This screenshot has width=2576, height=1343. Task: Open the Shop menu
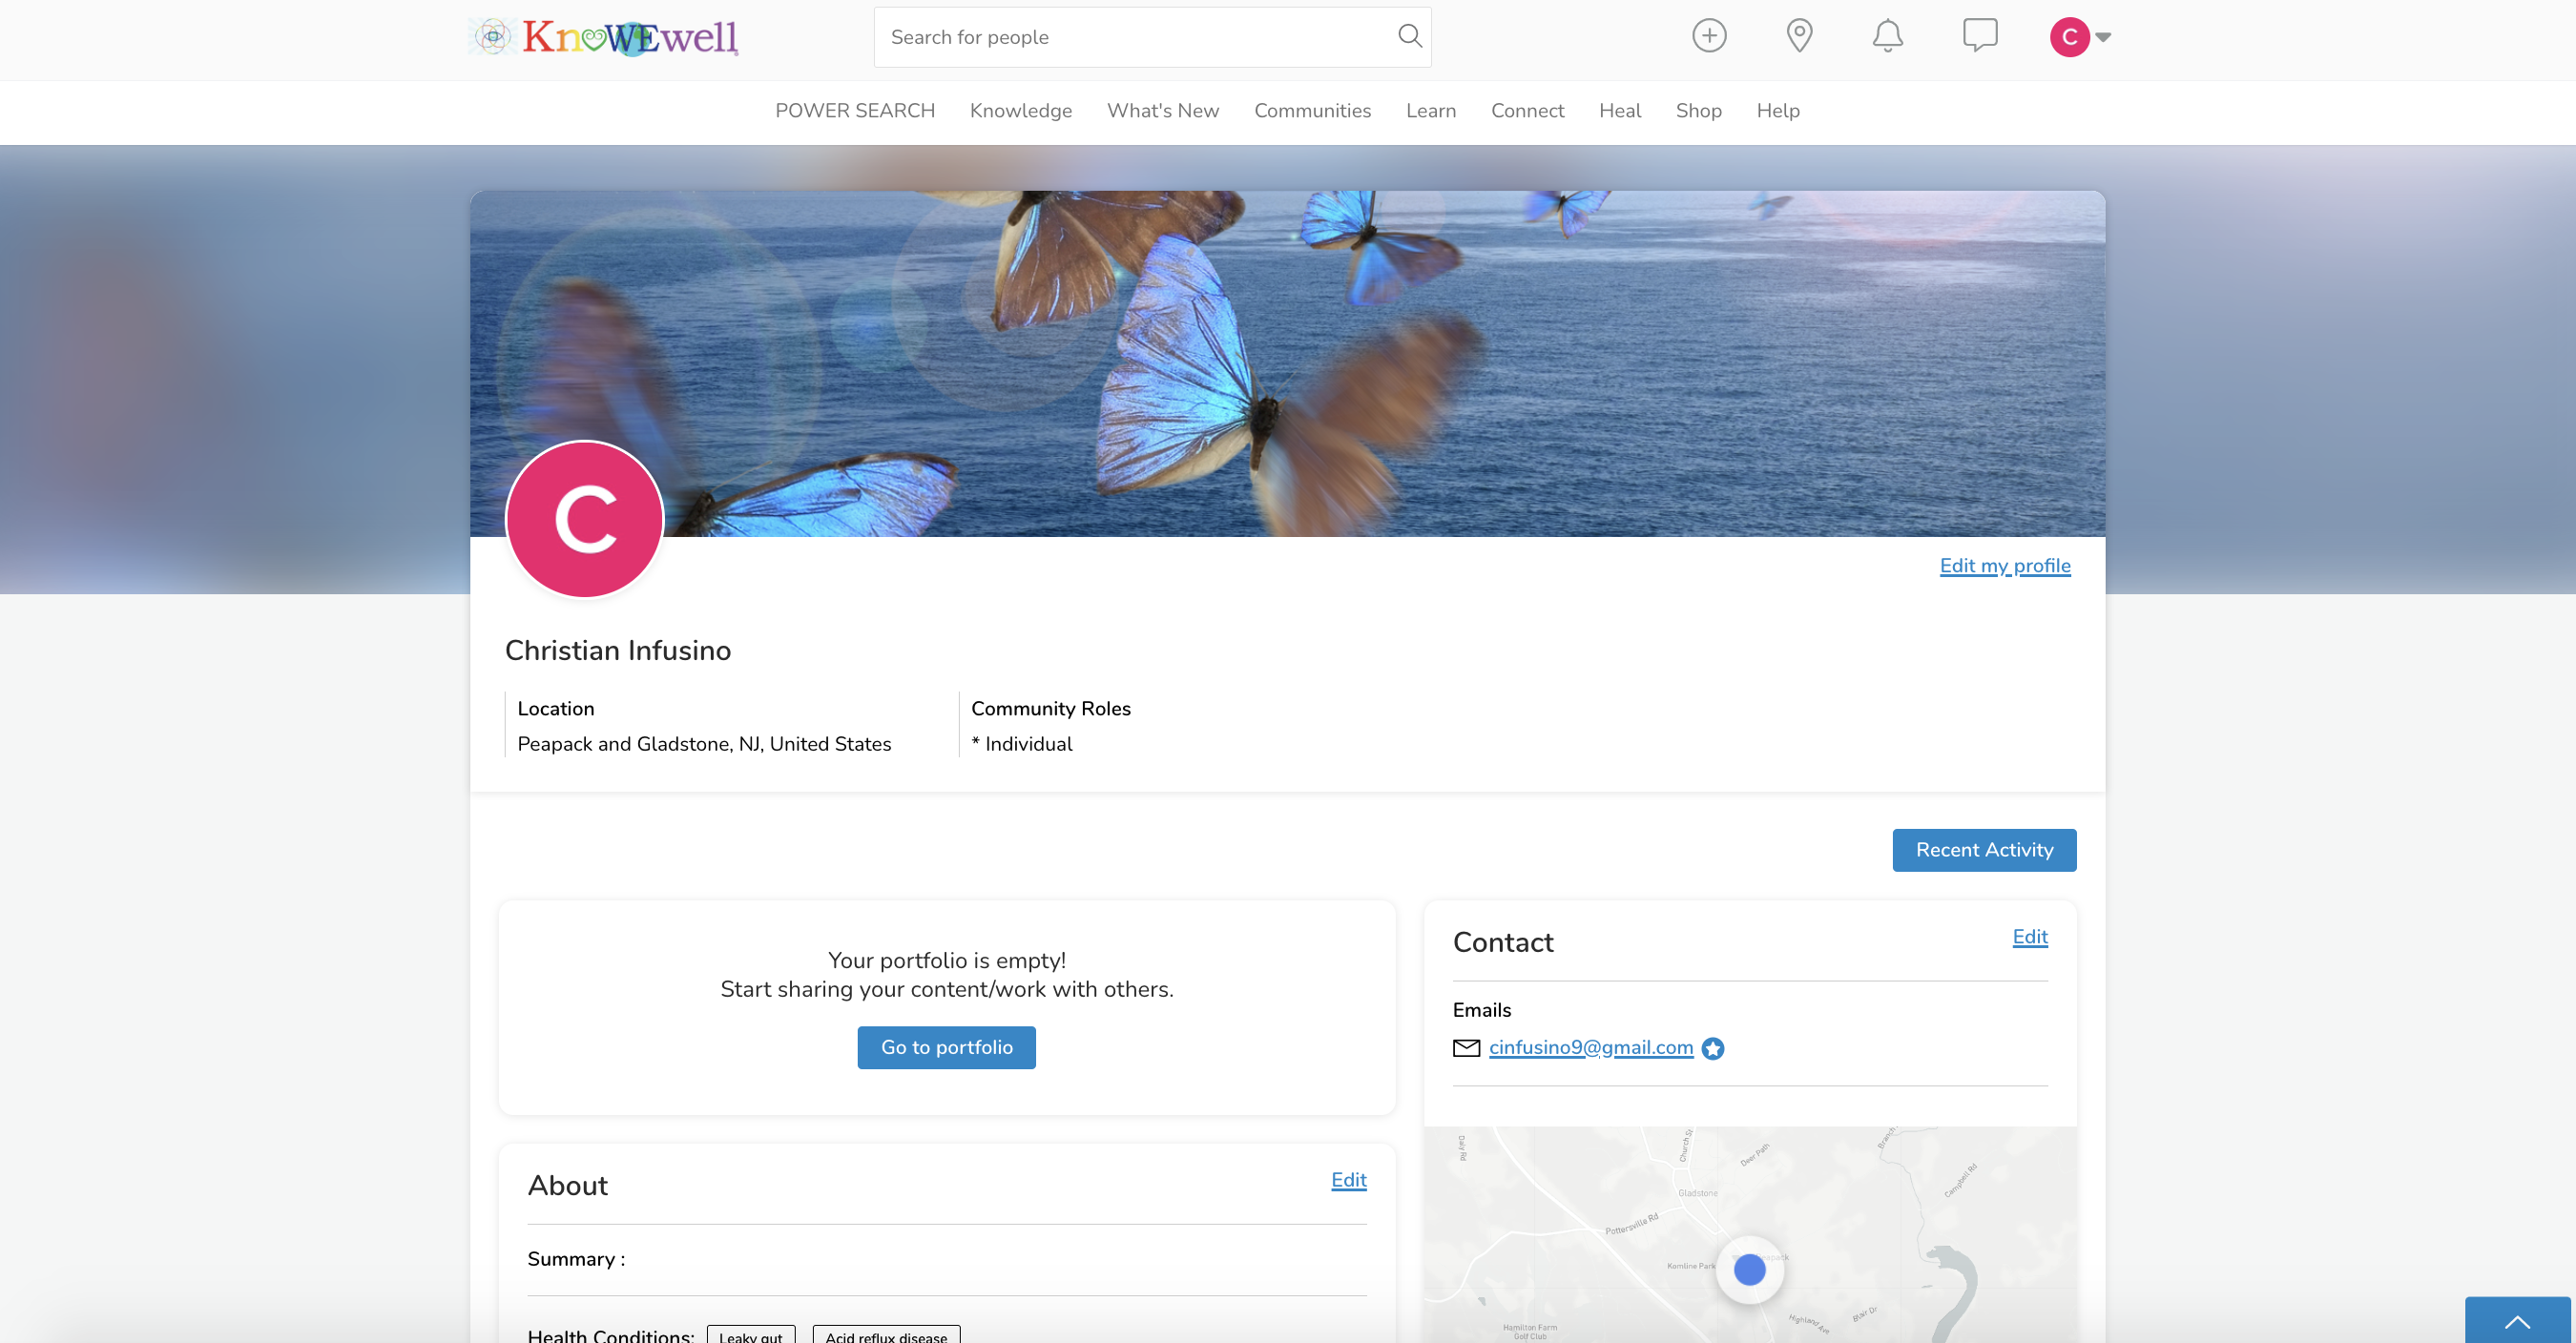click(1698, 111)
